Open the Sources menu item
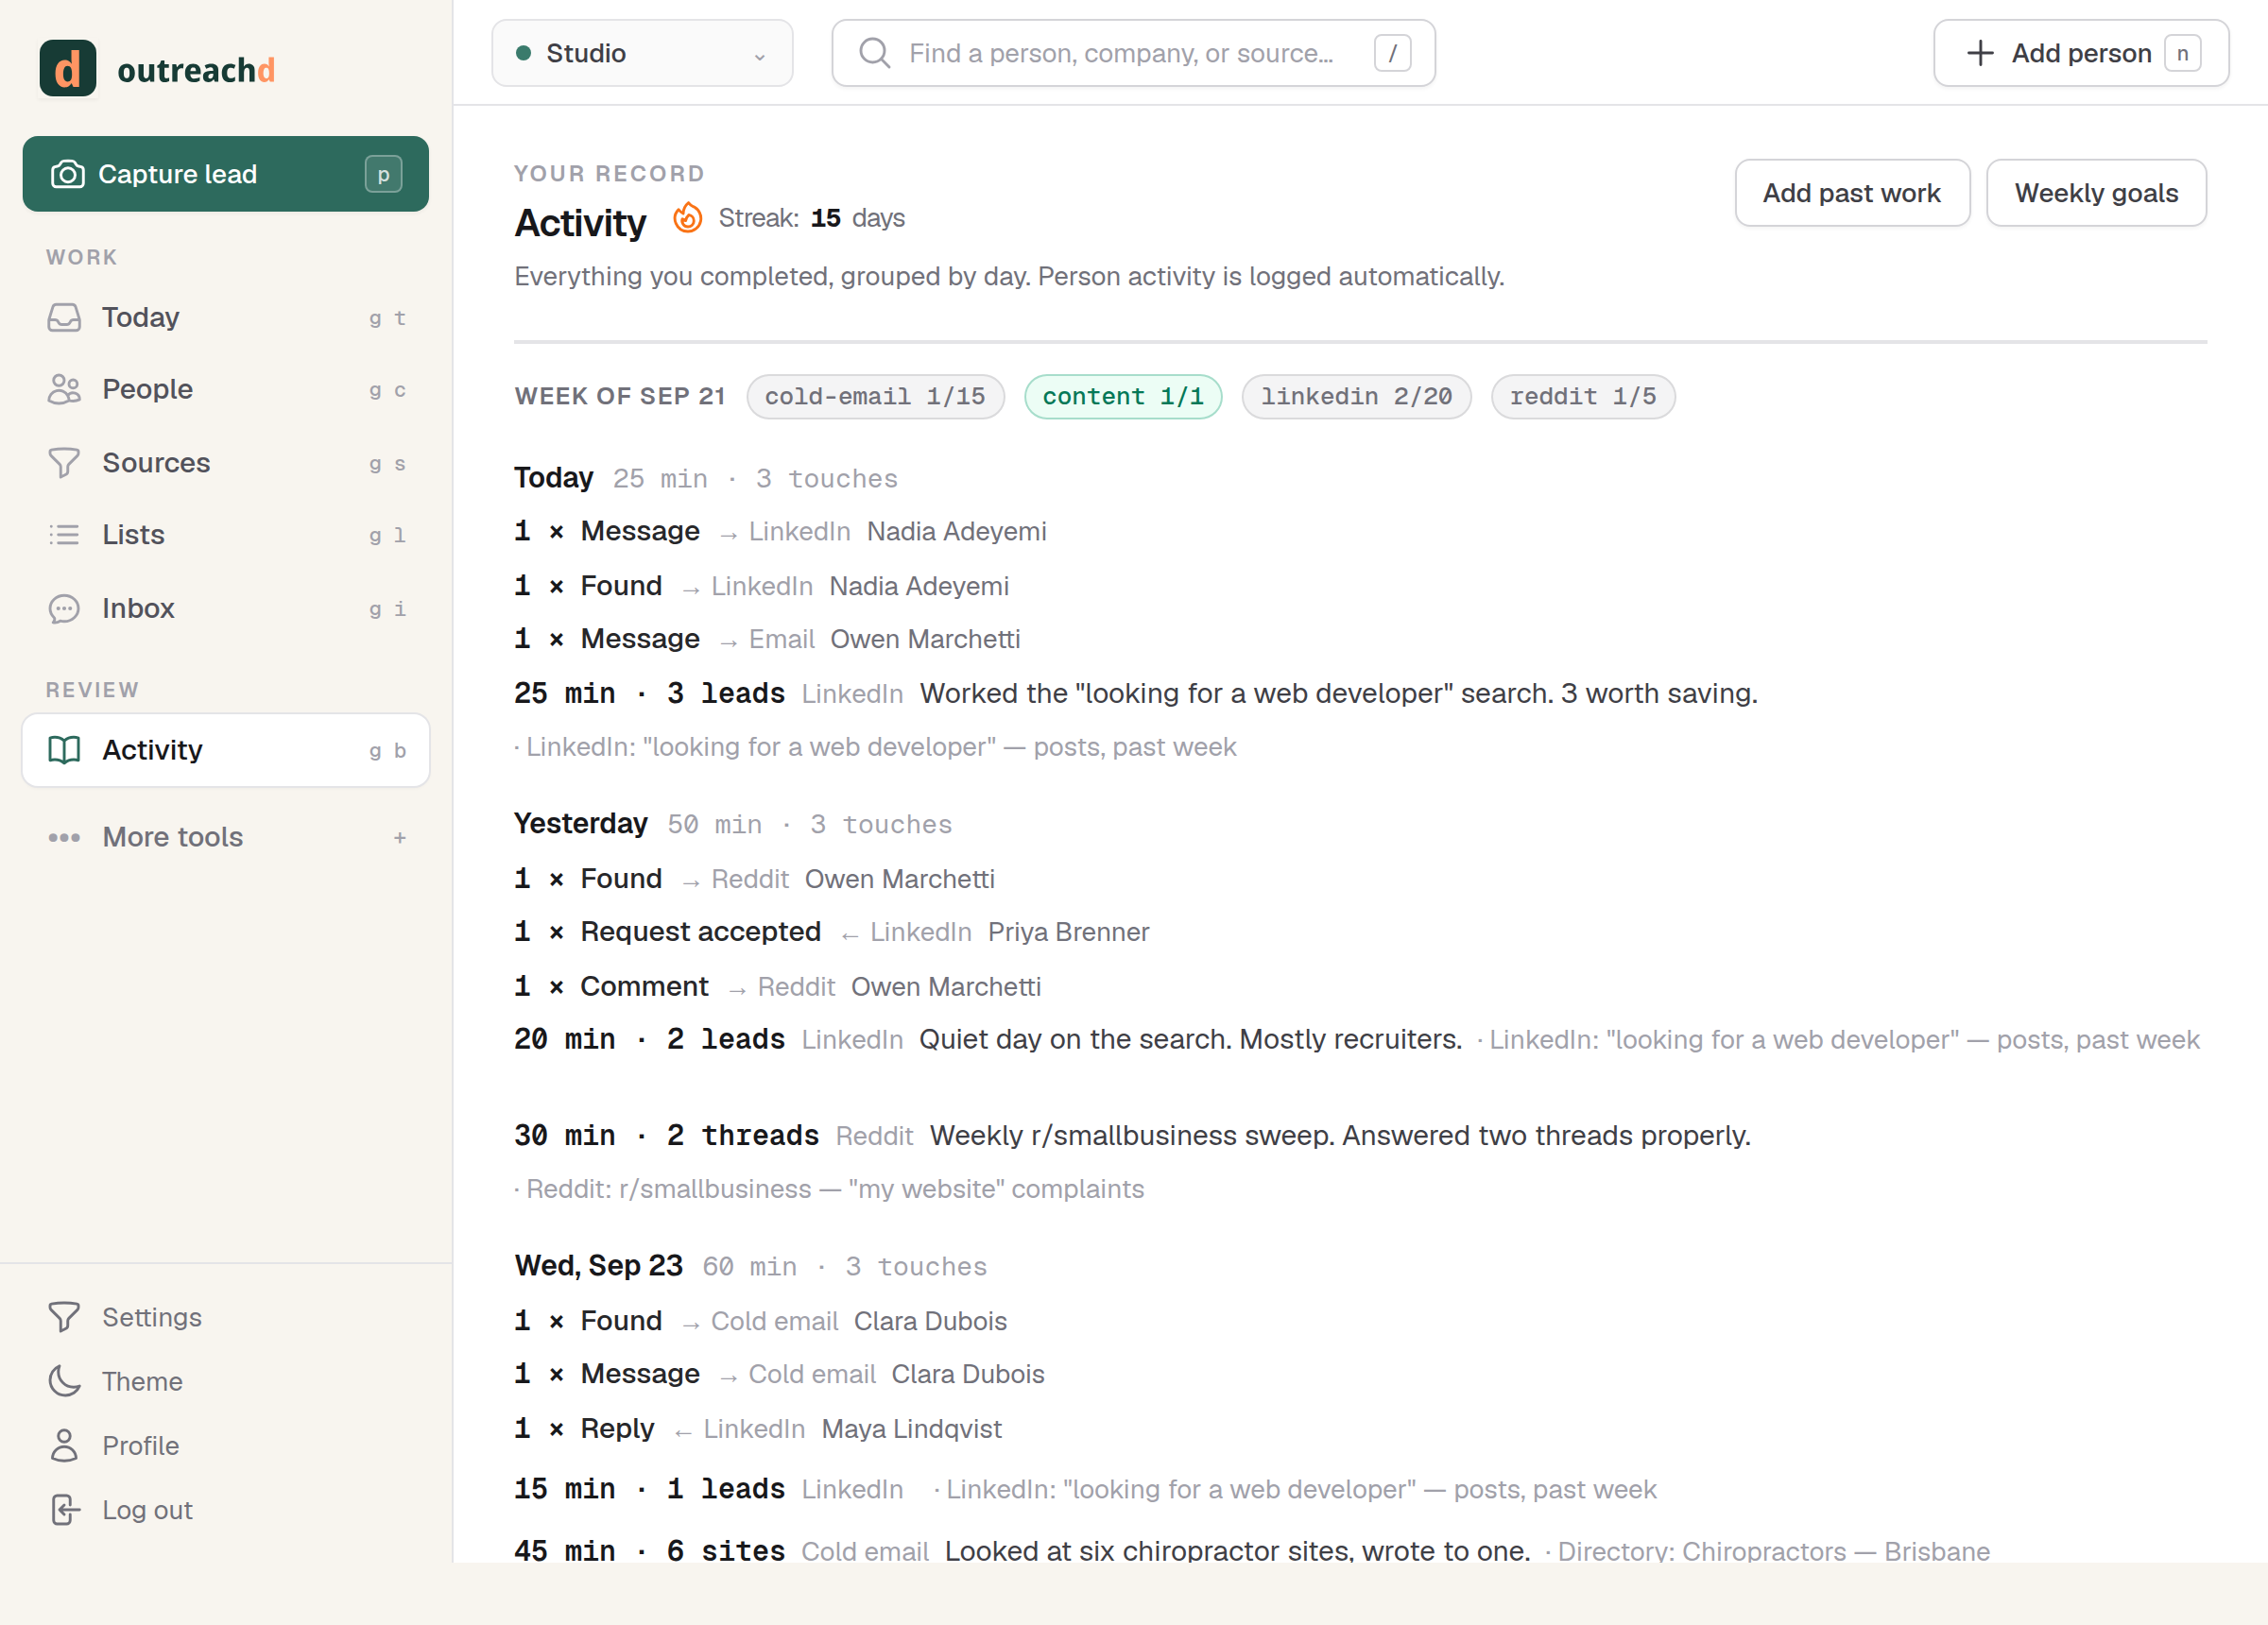This screenshot has width=2268, height=1625. pos(226,463)
